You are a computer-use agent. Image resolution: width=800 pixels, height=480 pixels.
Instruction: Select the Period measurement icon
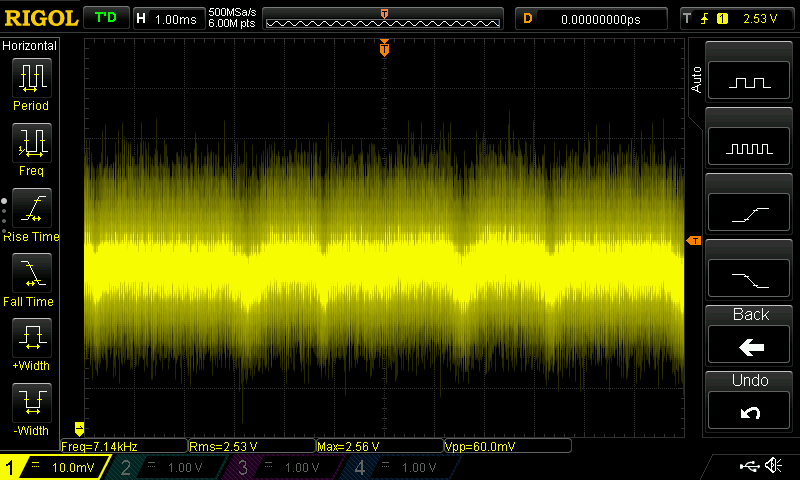tap(32, 78)
